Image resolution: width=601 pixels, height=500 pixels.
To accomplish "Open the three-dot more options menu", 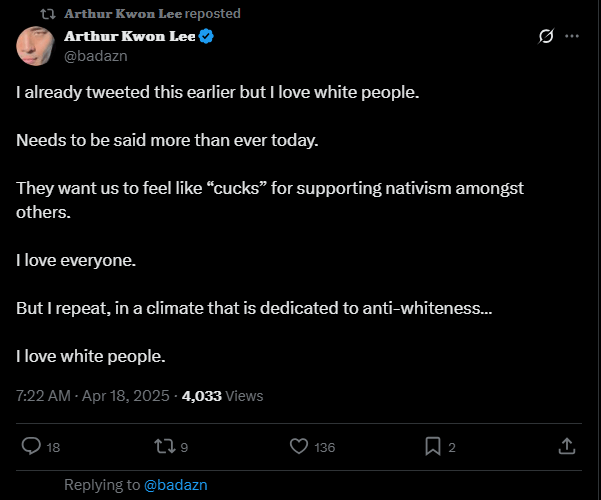I will [x=572, y=36].
